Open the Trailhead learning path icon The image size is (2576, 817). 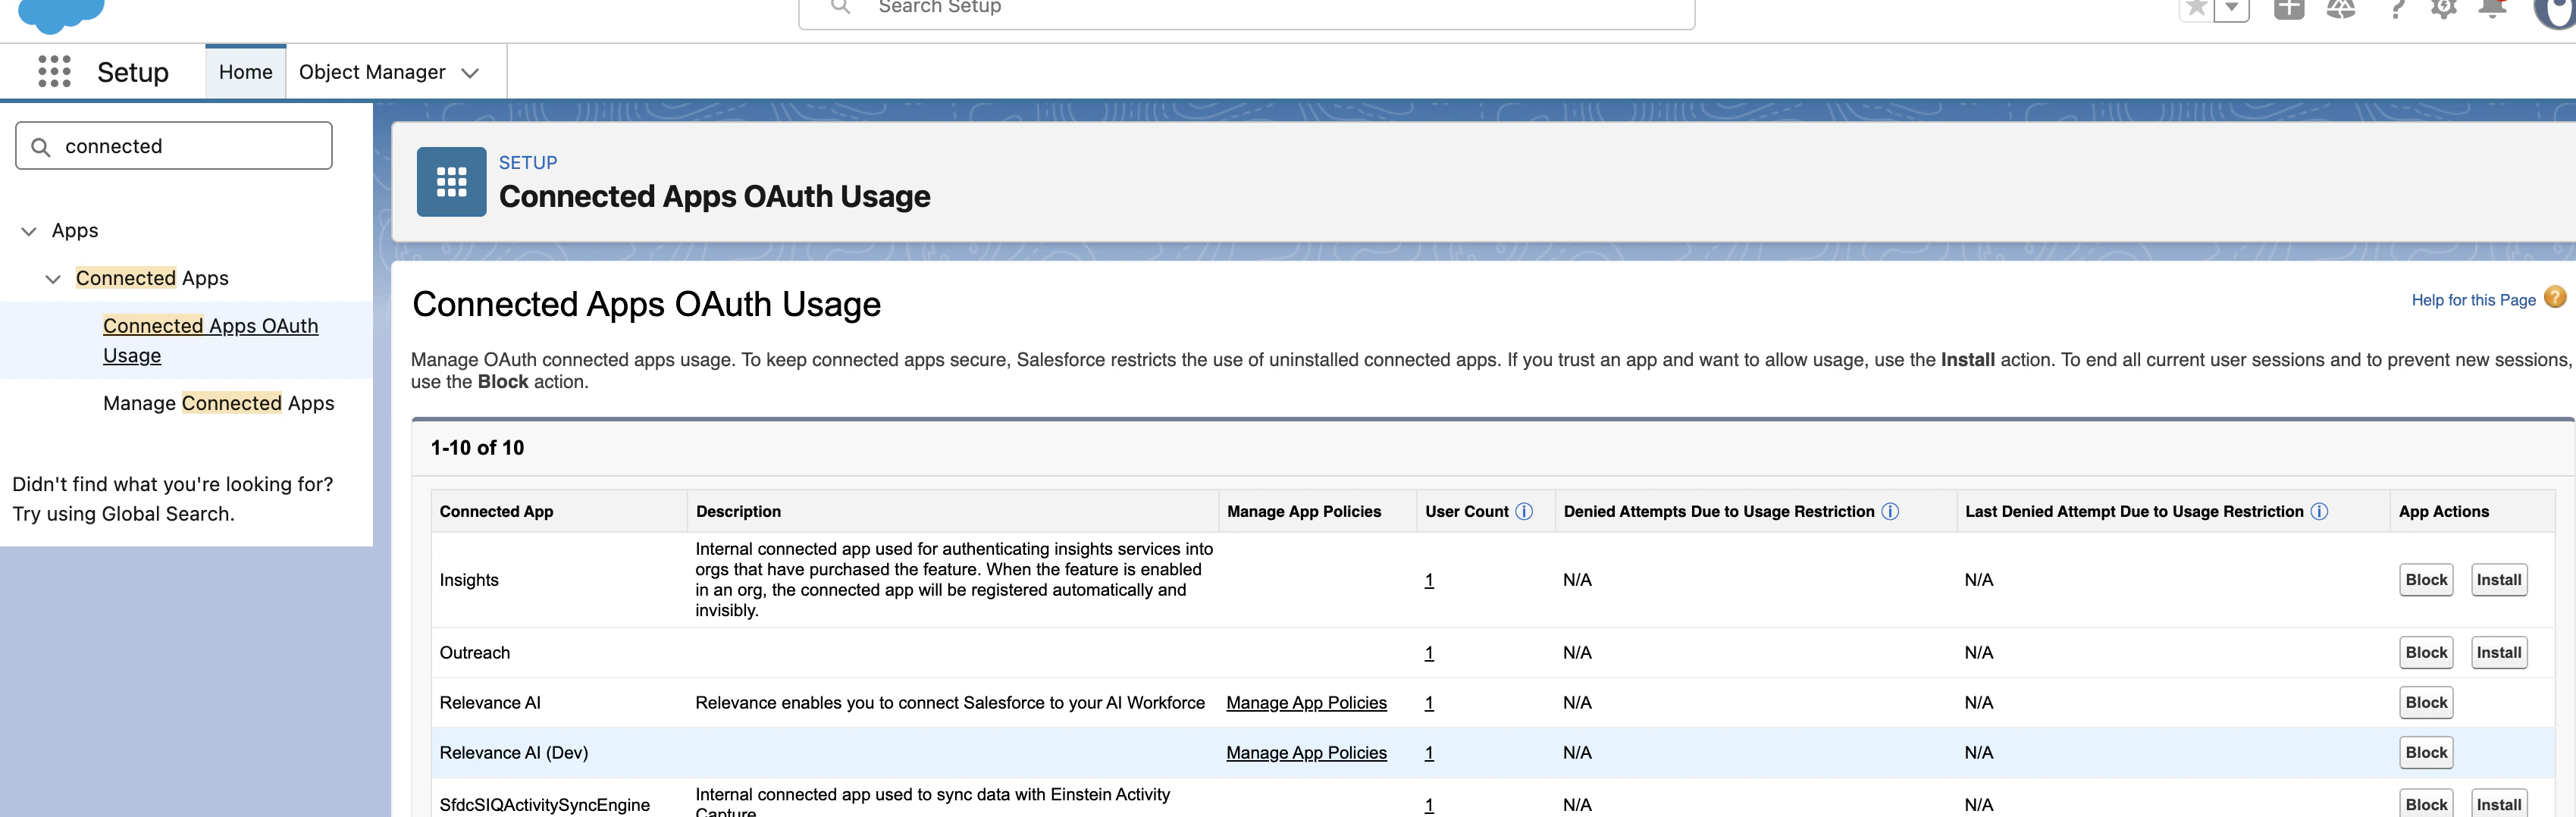(x=2341, y=8)
